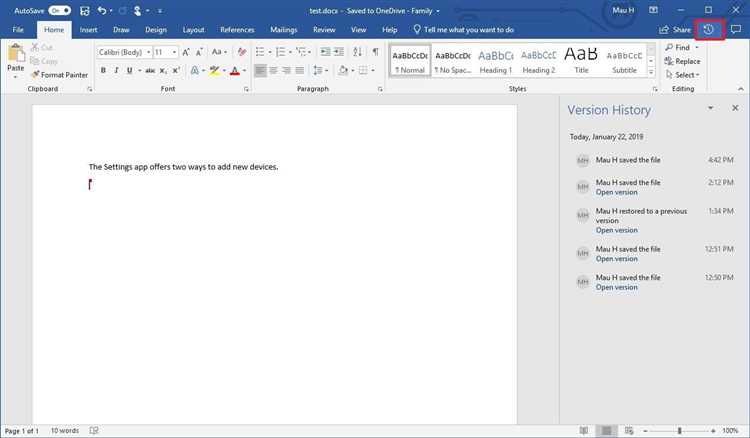The image size is (750, 438).
Task: Apply the Title style
Action: coord(581,61)
